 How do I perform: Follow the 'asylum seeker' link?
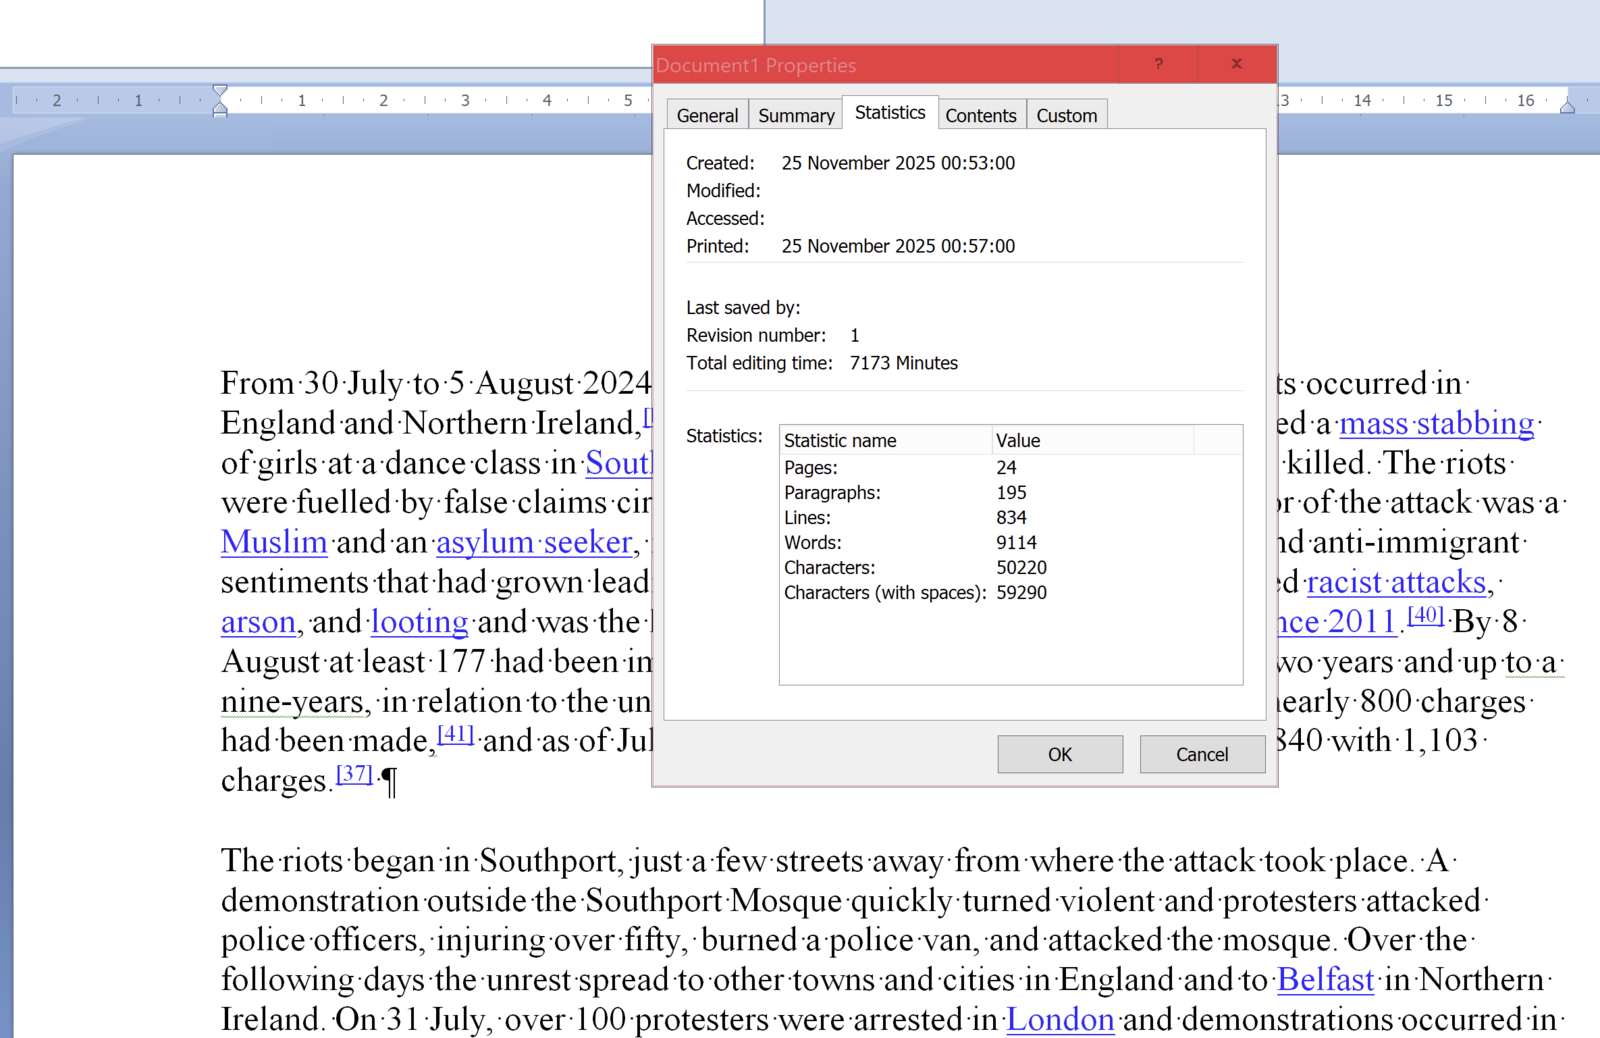534,543
